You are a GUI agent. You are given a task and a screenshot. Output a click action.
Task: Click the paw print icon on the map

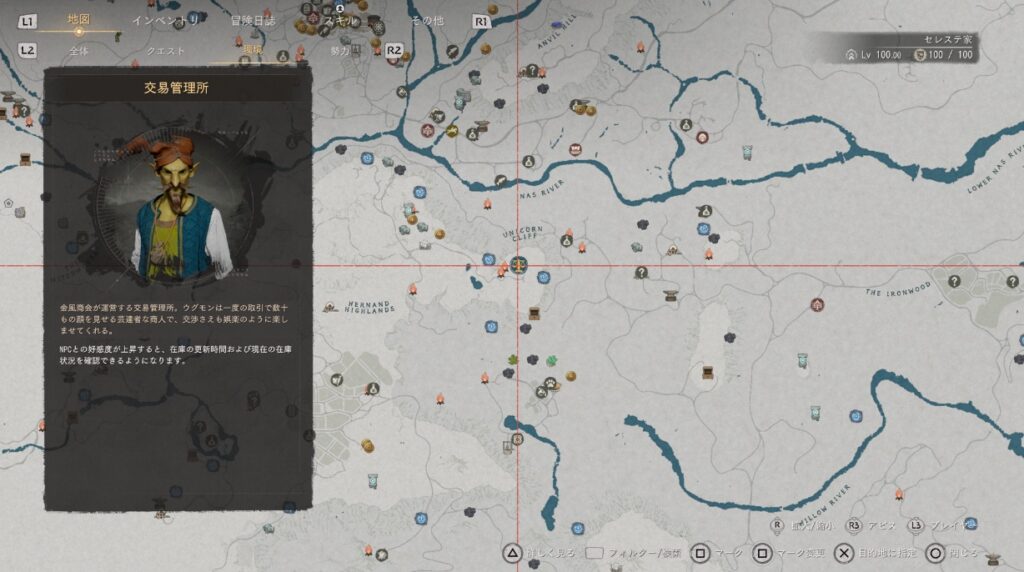tap(549, 381)
